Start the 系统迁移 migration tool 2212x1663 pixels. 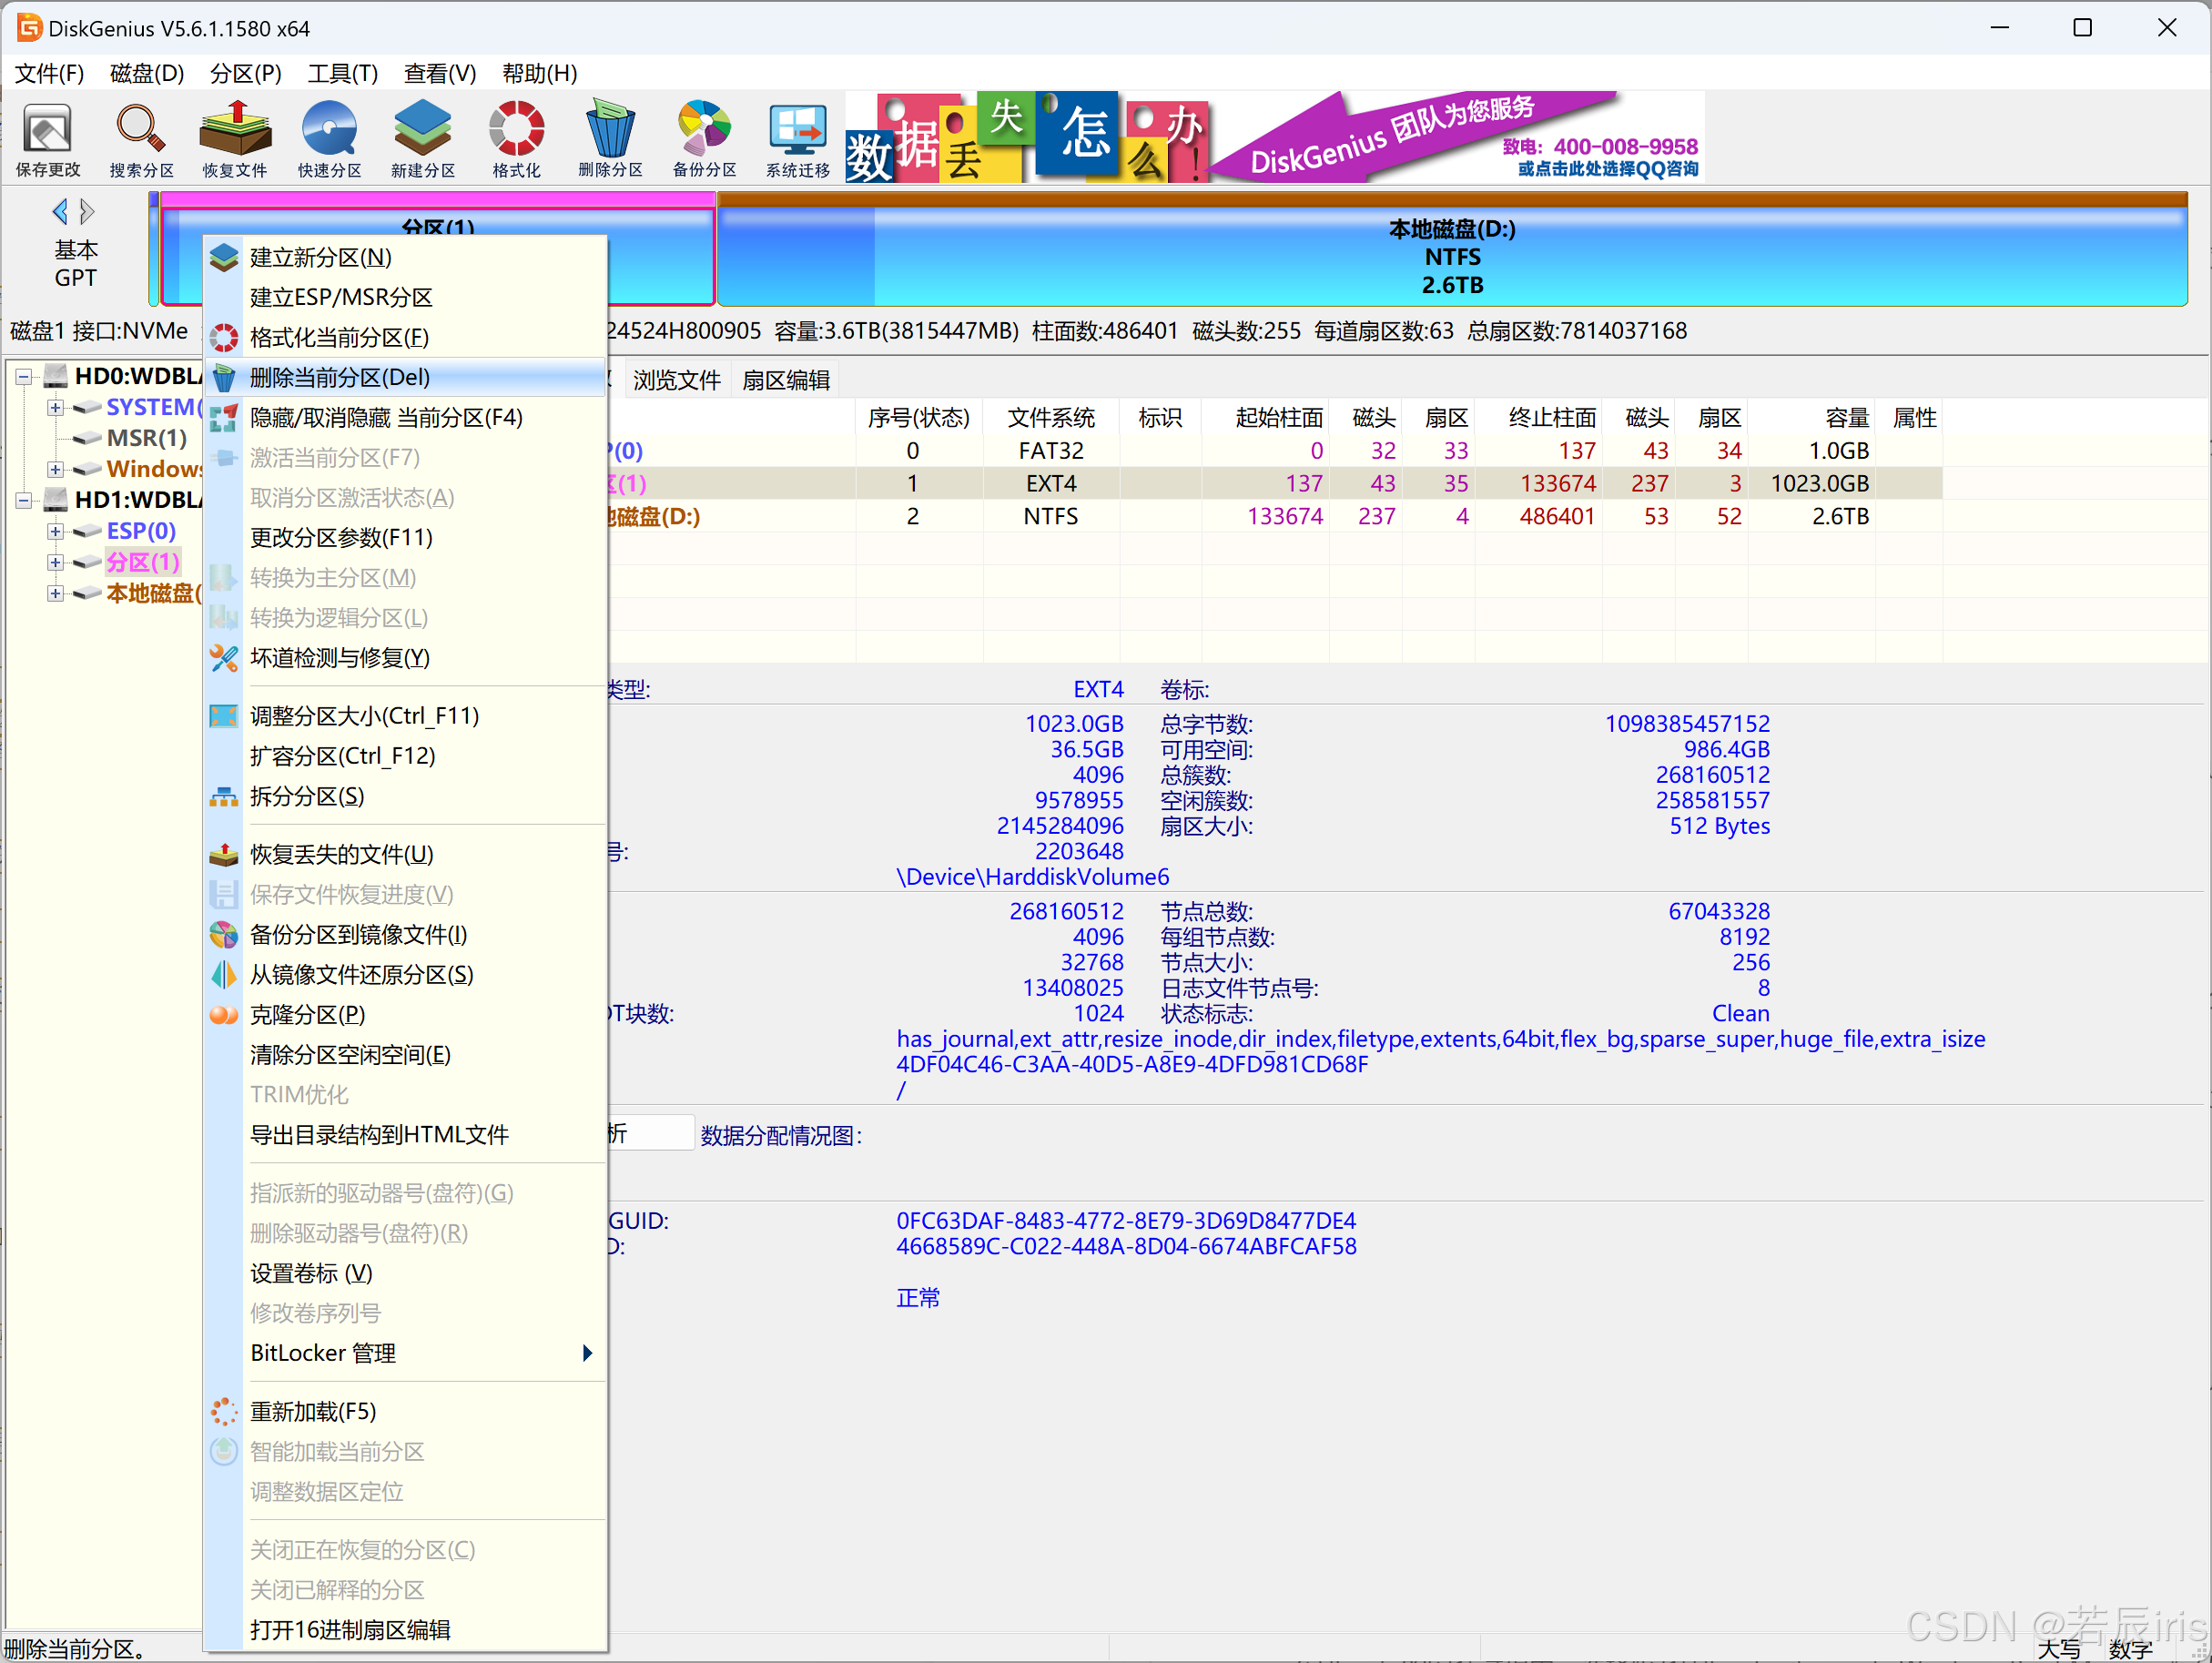[x=797, y=140]
